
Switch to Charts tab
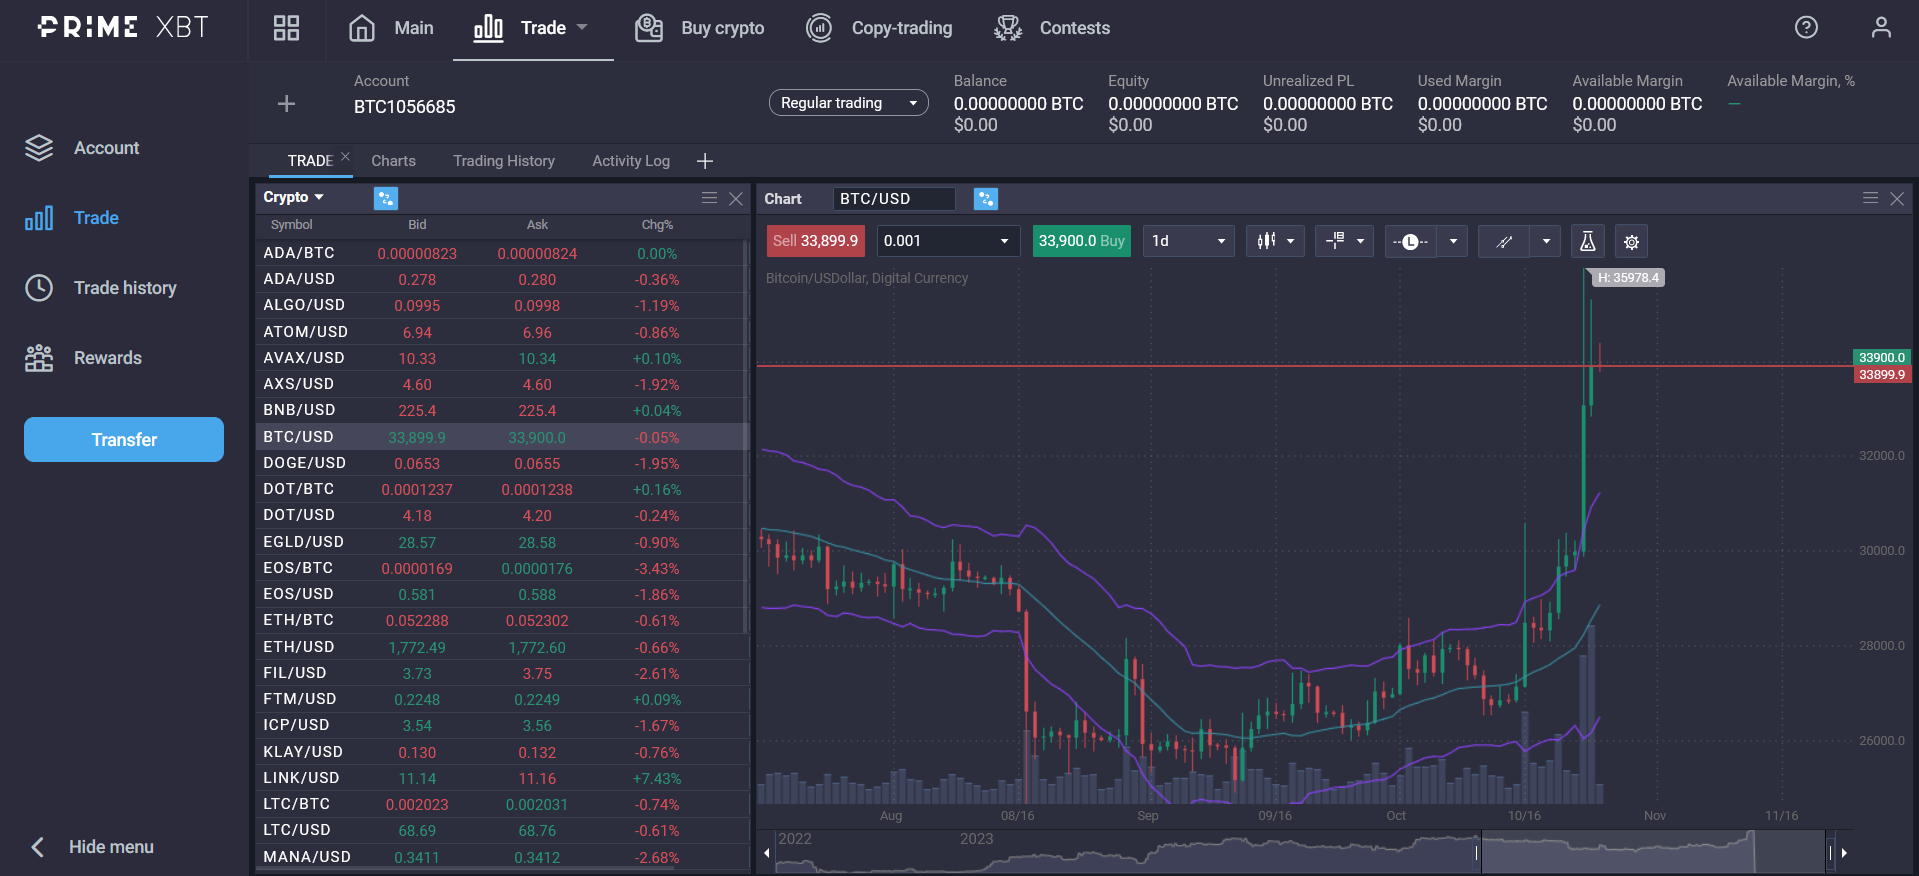(x=393, y=161)
